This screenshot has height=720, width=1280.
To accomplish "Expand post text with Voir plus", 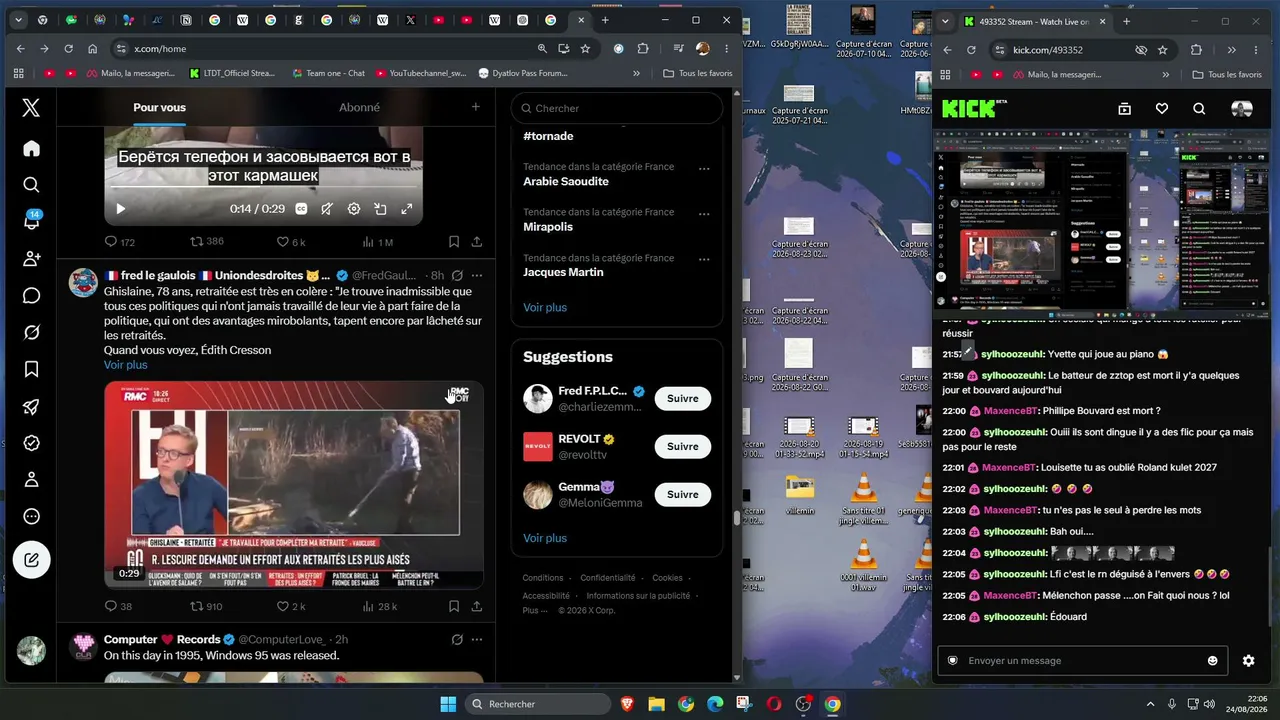I will tap(126, 365).
